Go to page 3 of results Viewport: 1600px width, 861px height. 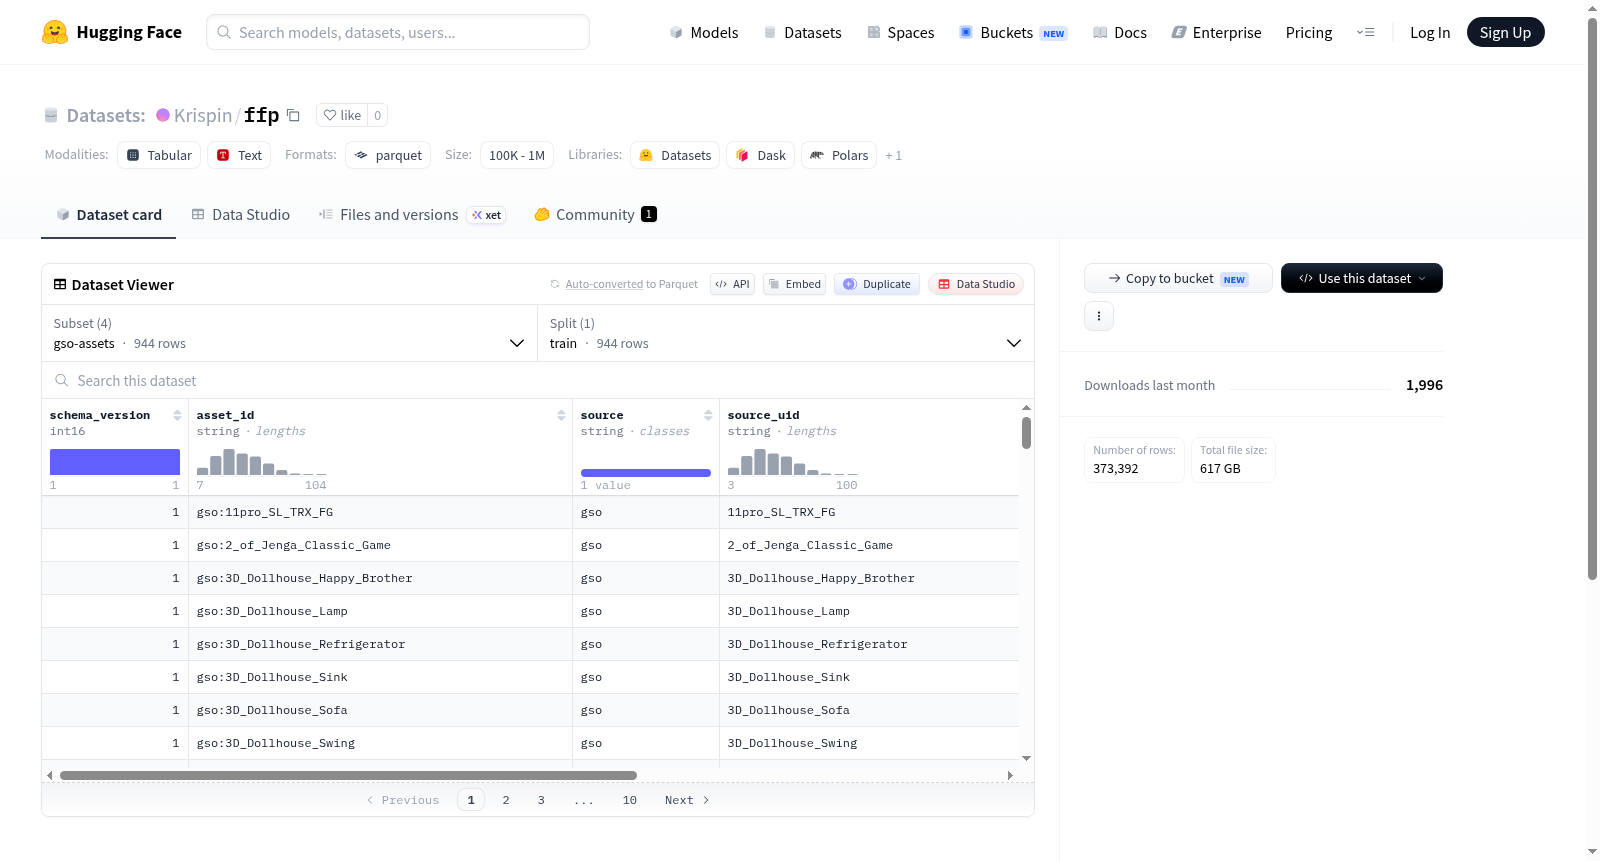(x=541, y=800)
